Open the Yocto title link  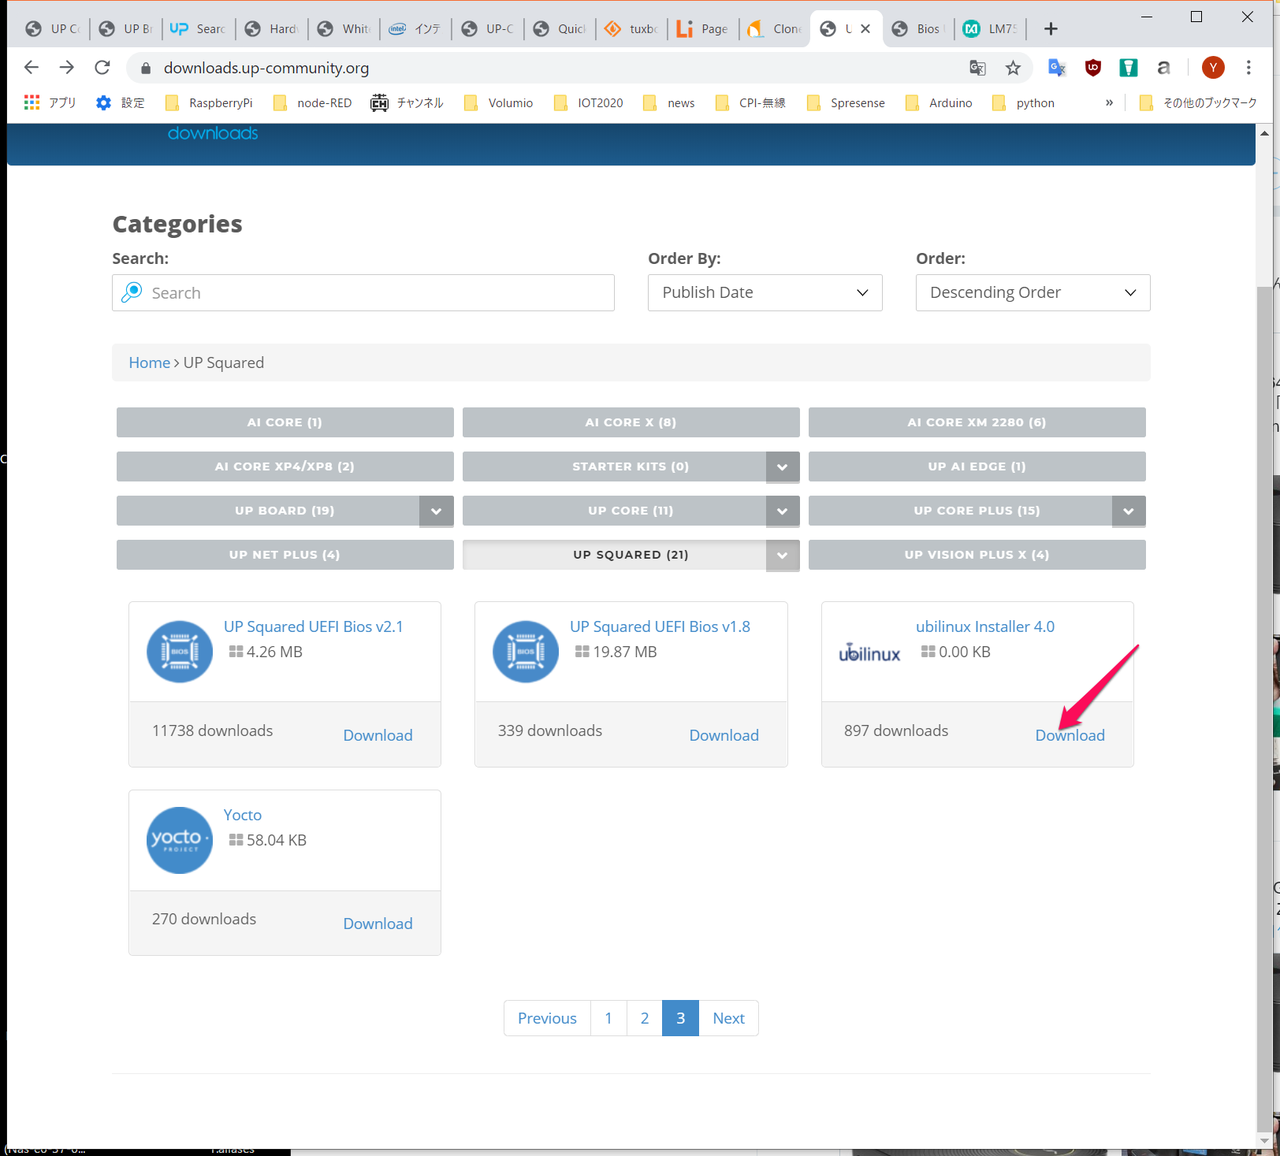(x=243, y=815)
